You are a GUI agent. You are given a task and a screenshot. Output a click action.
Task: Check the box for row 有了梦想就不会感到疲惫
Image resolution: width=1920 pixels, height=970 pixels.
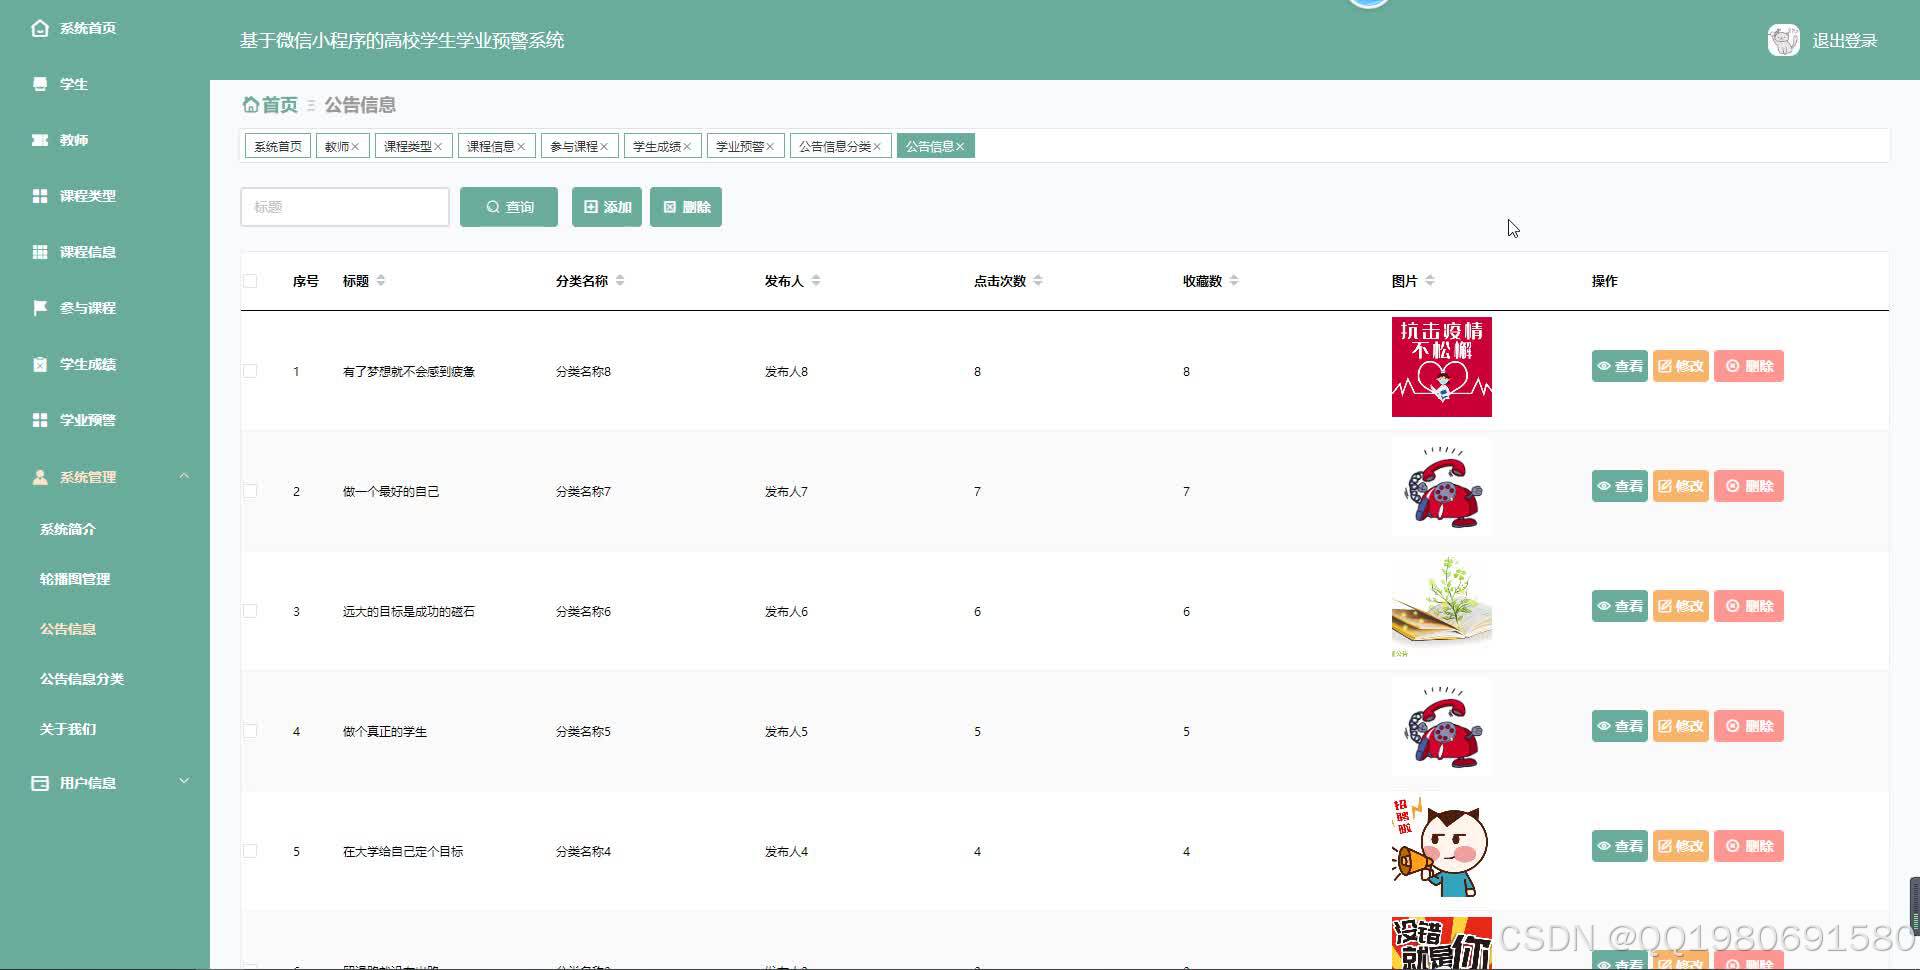(x=250, y=371)
